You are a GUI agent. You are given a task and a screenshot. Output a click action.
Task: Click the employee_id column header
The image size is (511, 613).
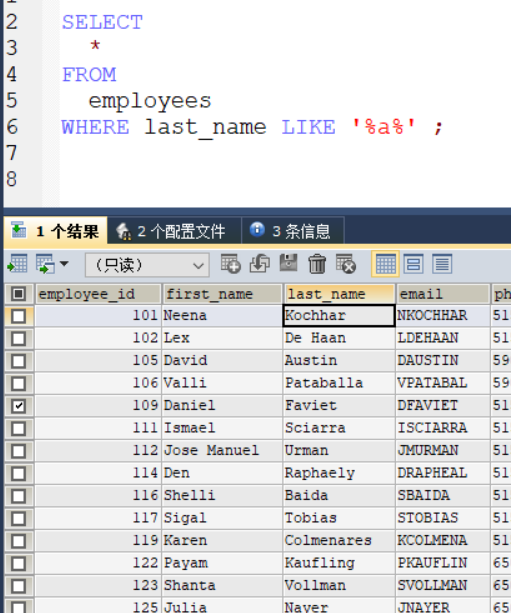click(x=98, y=294)
